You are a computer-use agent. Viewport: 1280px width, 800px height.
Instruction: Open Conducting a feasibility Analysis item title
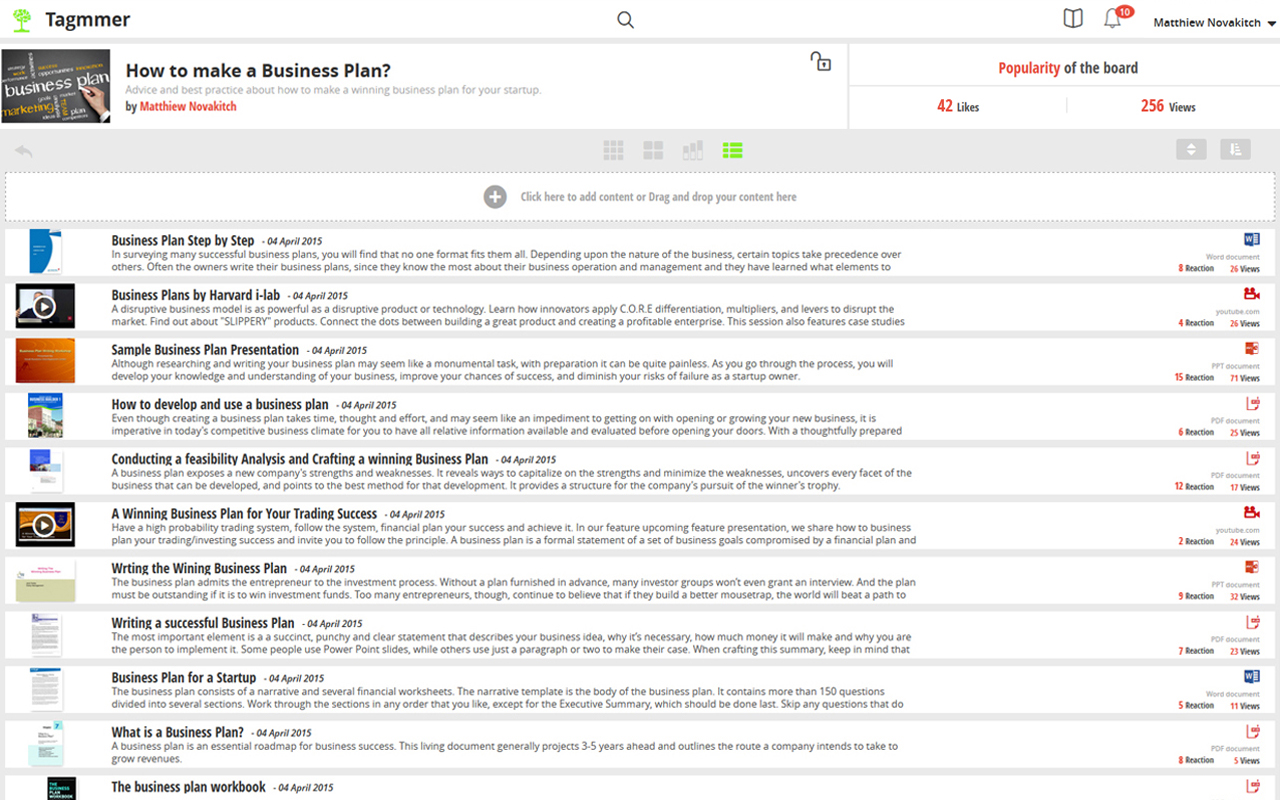click(x=300, y=459)
